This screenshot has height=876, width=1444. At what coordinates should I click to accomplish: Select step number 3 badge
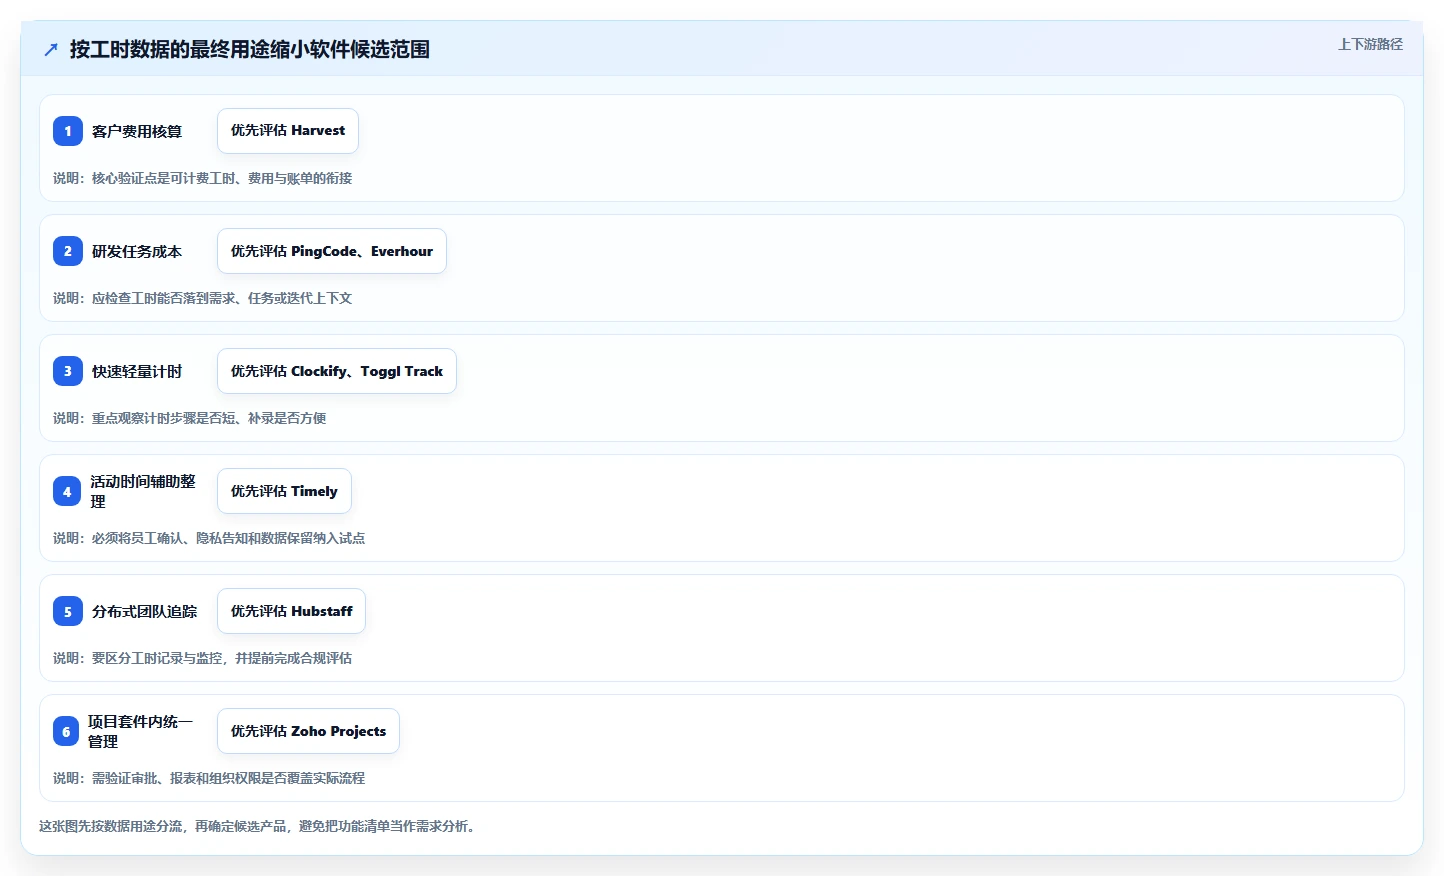pos(68,371)
